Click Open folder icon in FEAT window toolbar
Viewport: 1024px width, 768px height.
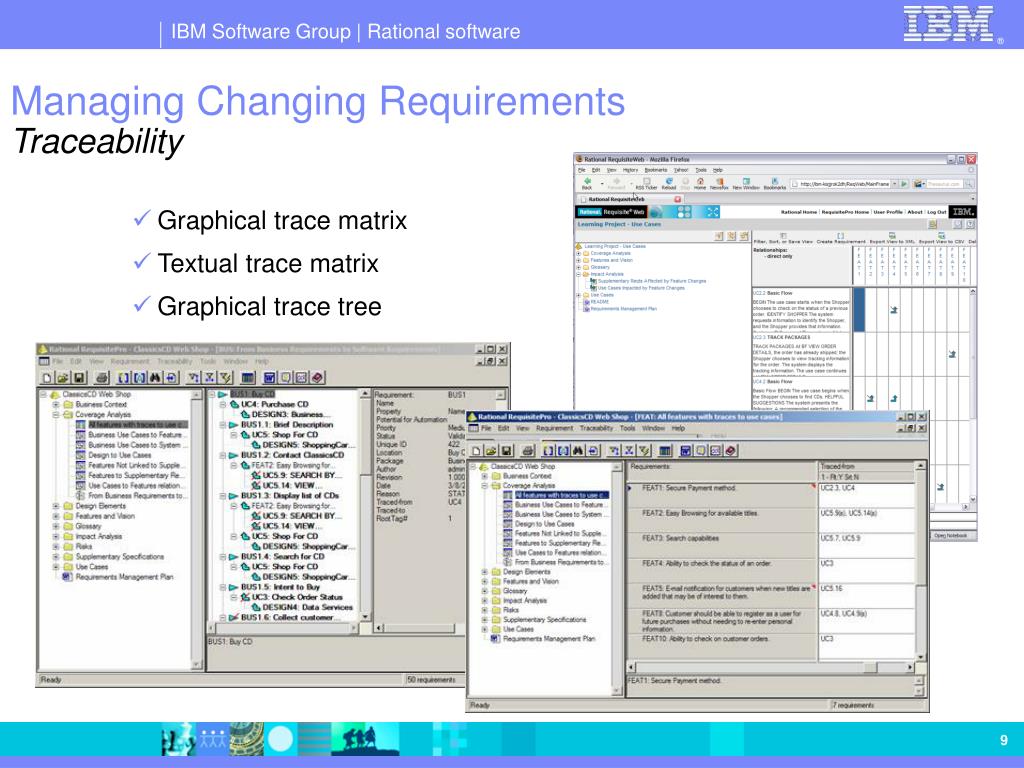pos(491,451)
